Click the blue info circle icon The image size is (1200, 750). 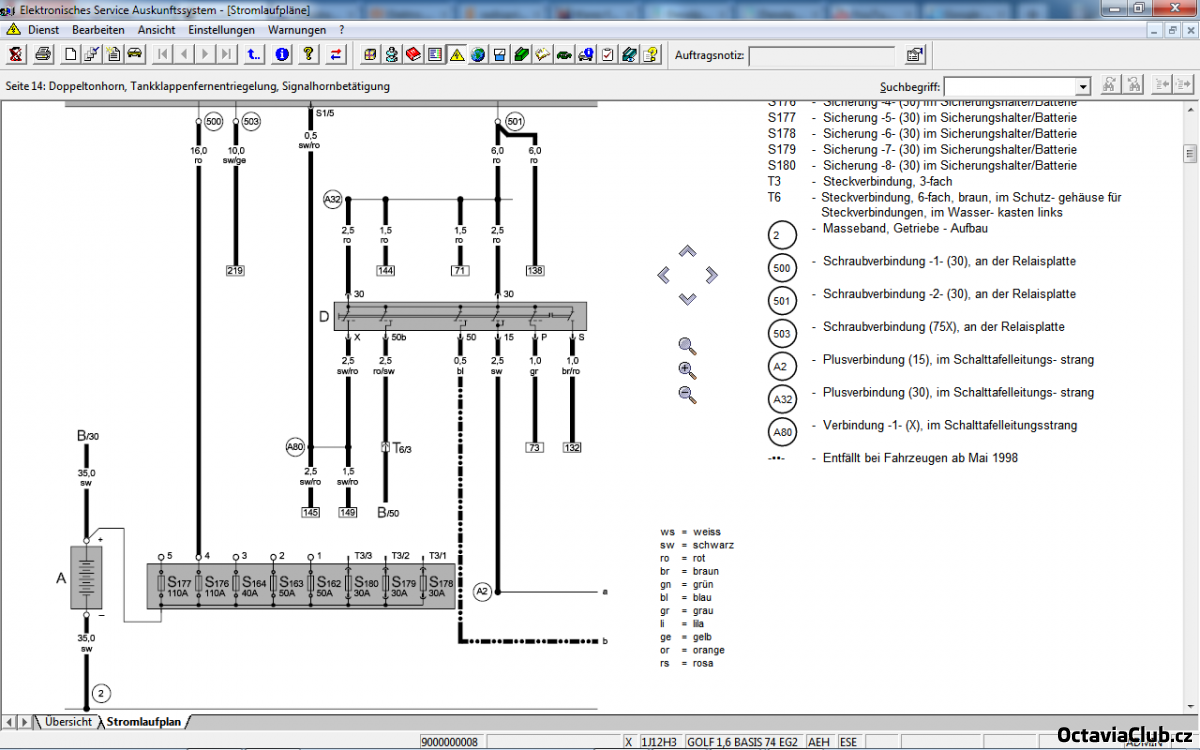282,54
